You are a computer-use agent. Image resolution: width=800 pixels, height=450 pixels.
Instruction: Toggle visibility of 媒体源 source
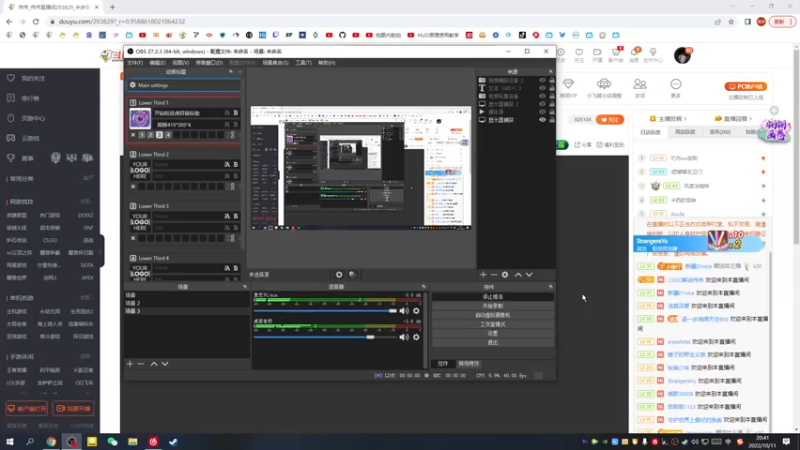tap(542, 112)
